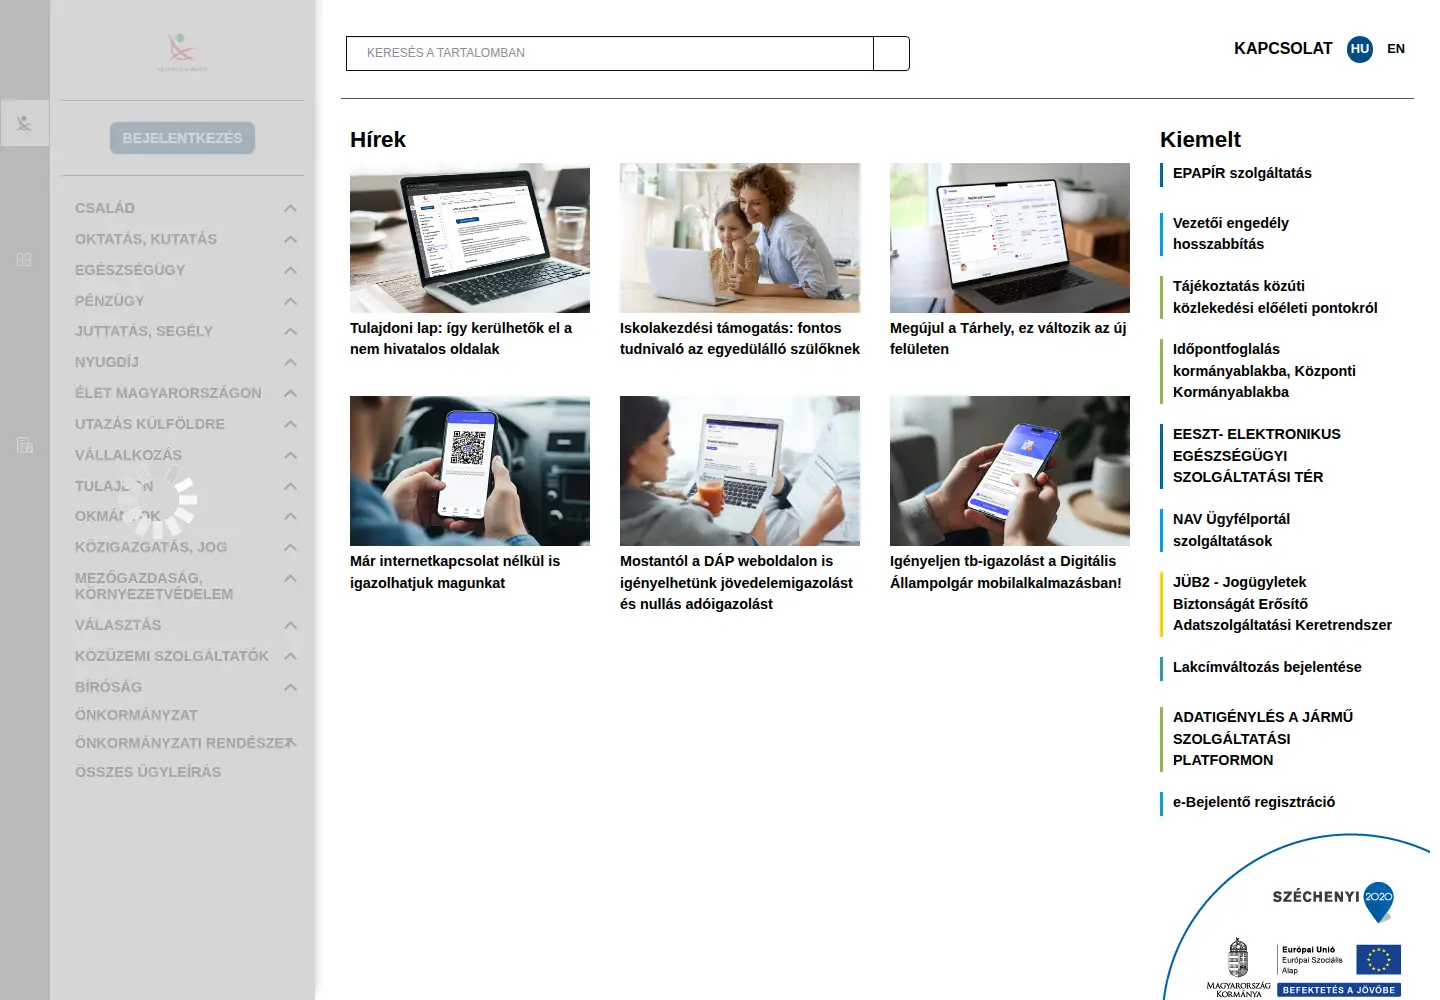Open the Igényeljen tb-igazolást news image
1440x1000 pixels.
click(1010, 471)
